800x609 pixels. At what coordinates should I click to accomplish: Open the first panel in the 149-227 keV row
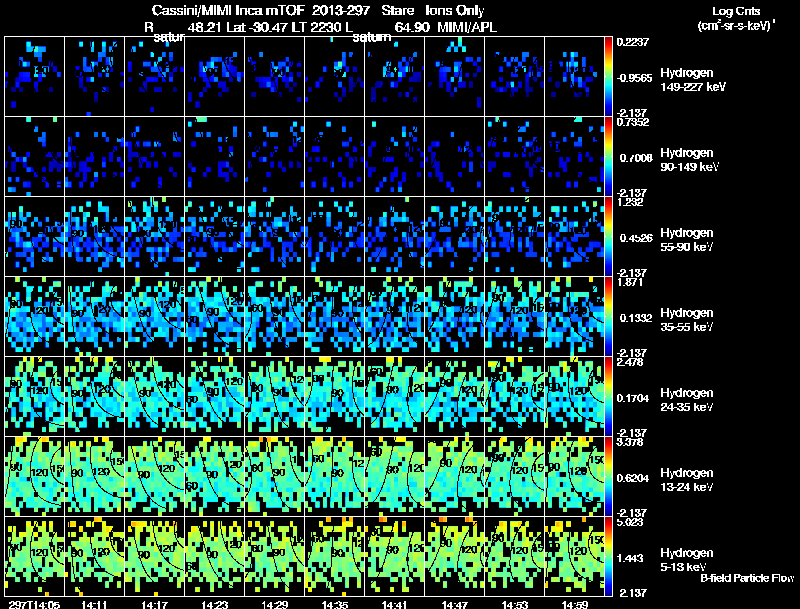[x=35, y=76]
